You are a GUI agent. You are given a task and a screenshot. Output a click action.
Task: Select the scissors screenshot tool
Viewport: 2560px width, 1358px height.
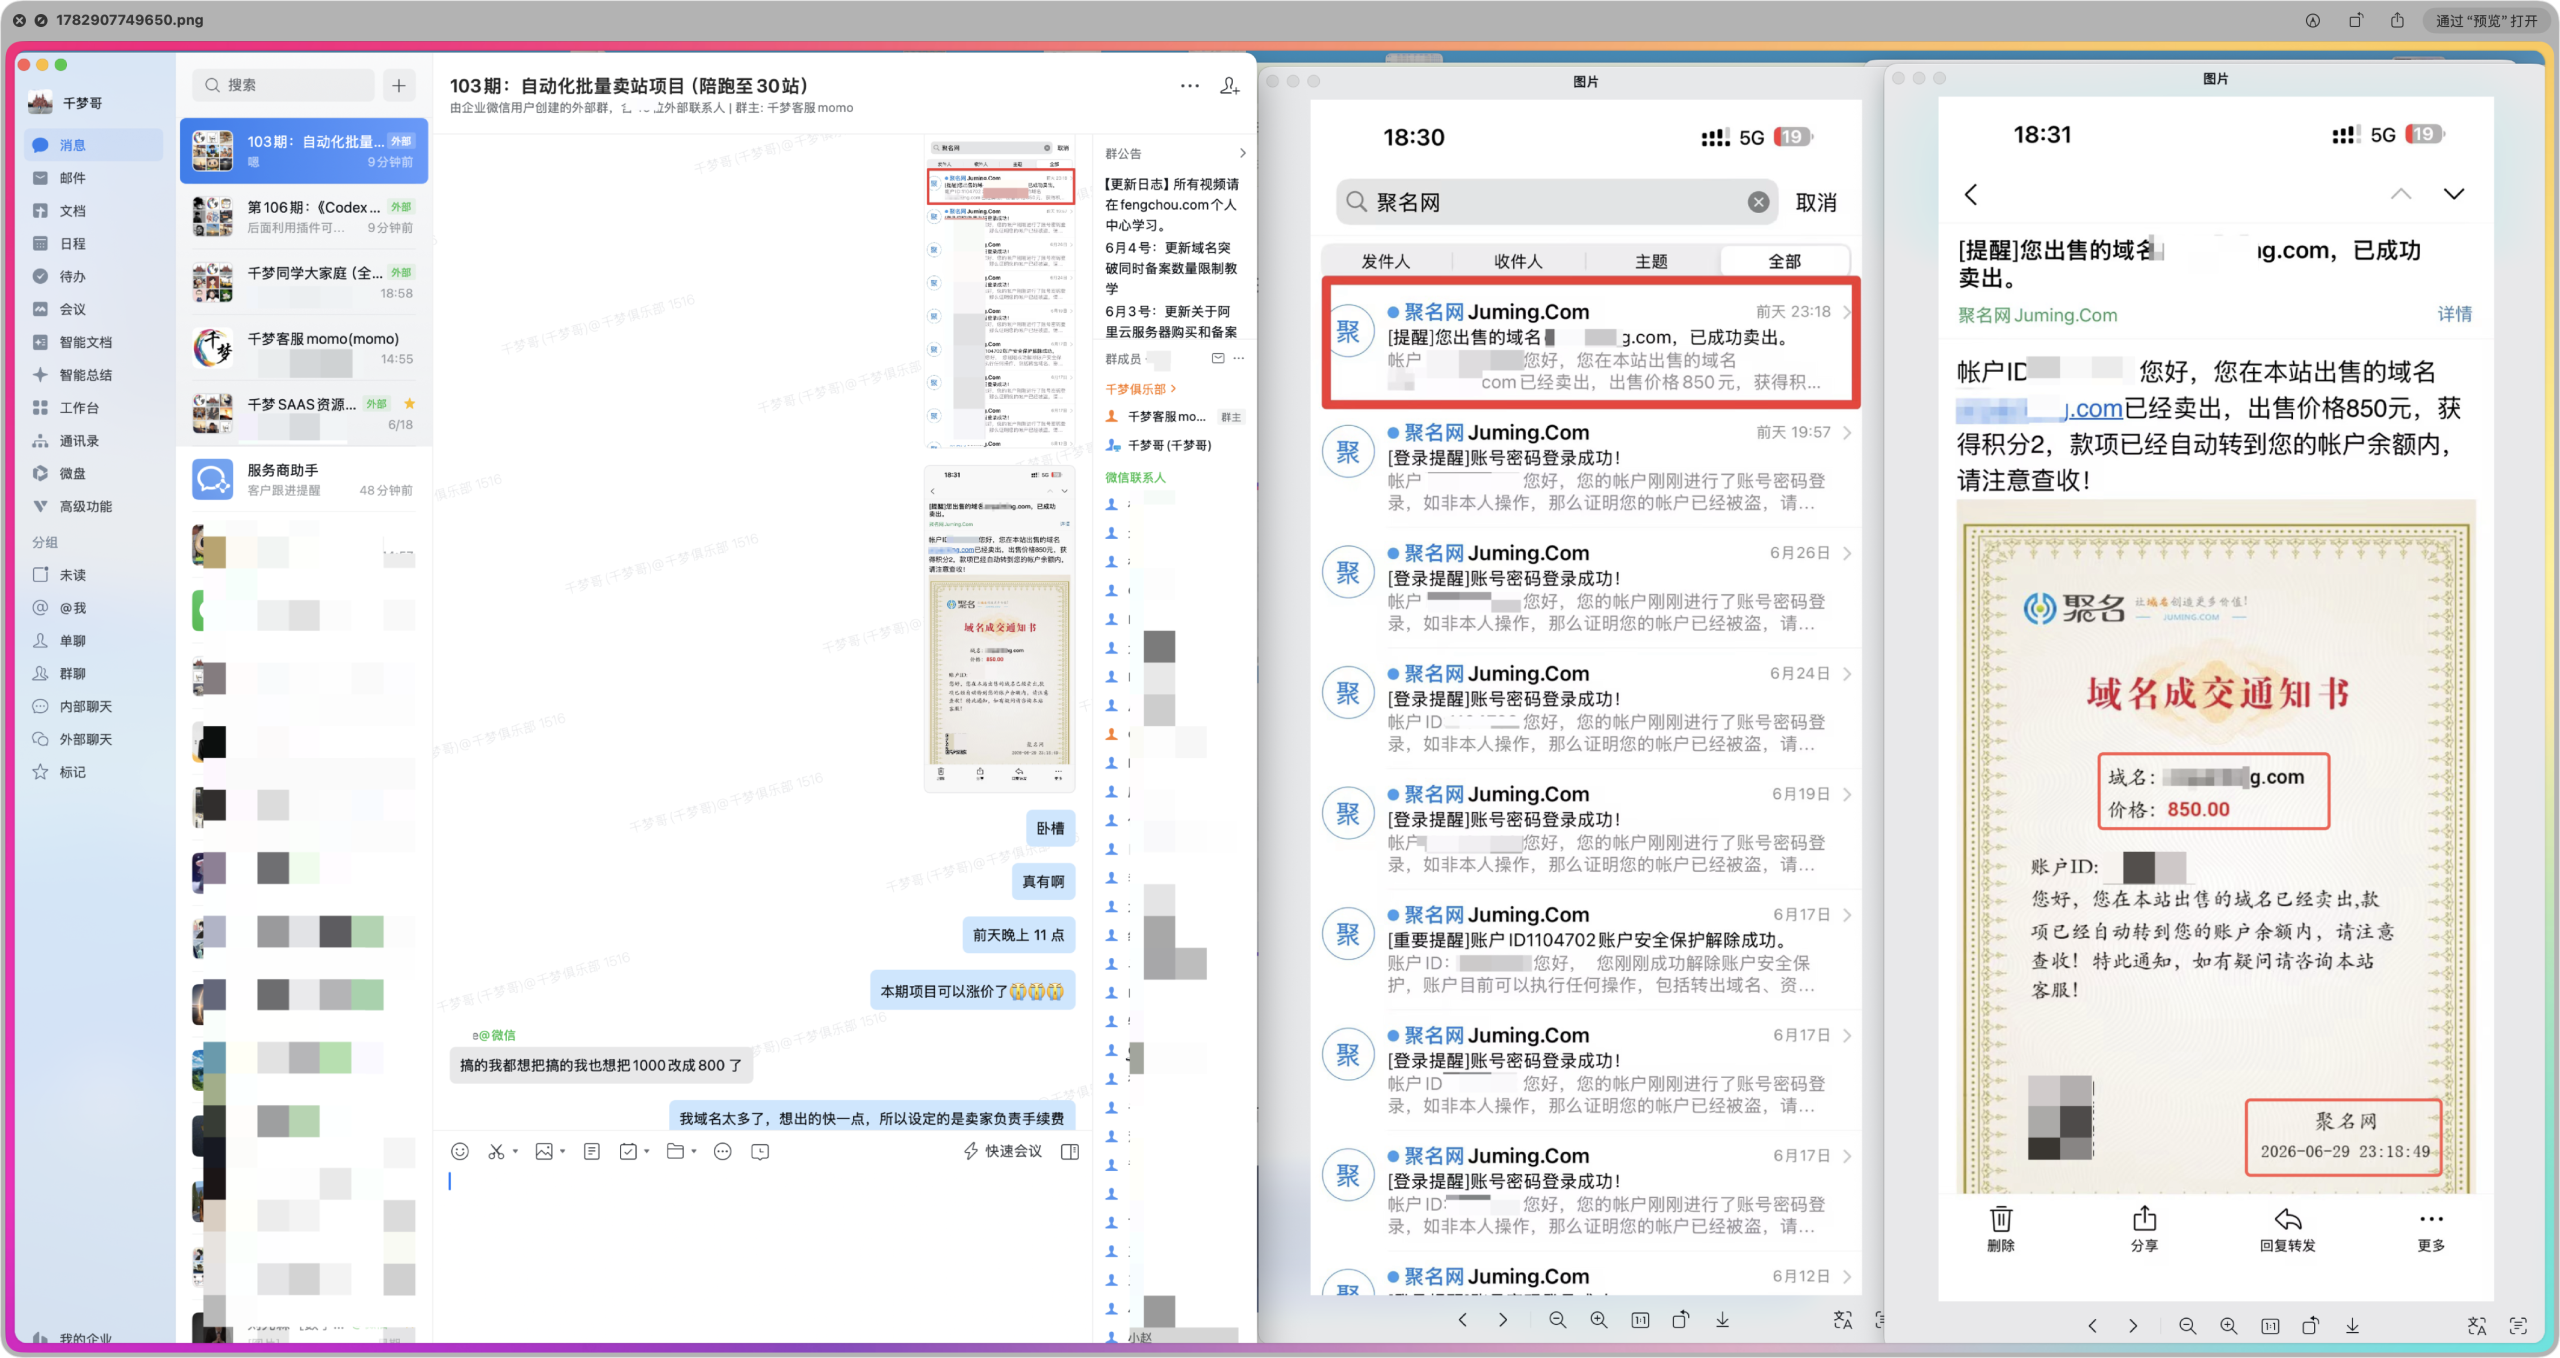496,1152
